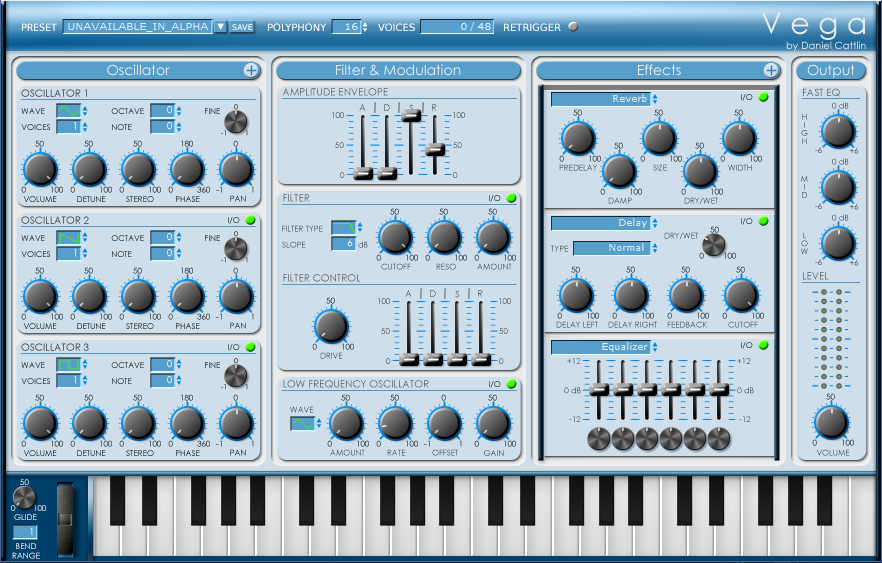Click the Oscillator section header
The height and width of the screenshot is (563, 882).
138,70
